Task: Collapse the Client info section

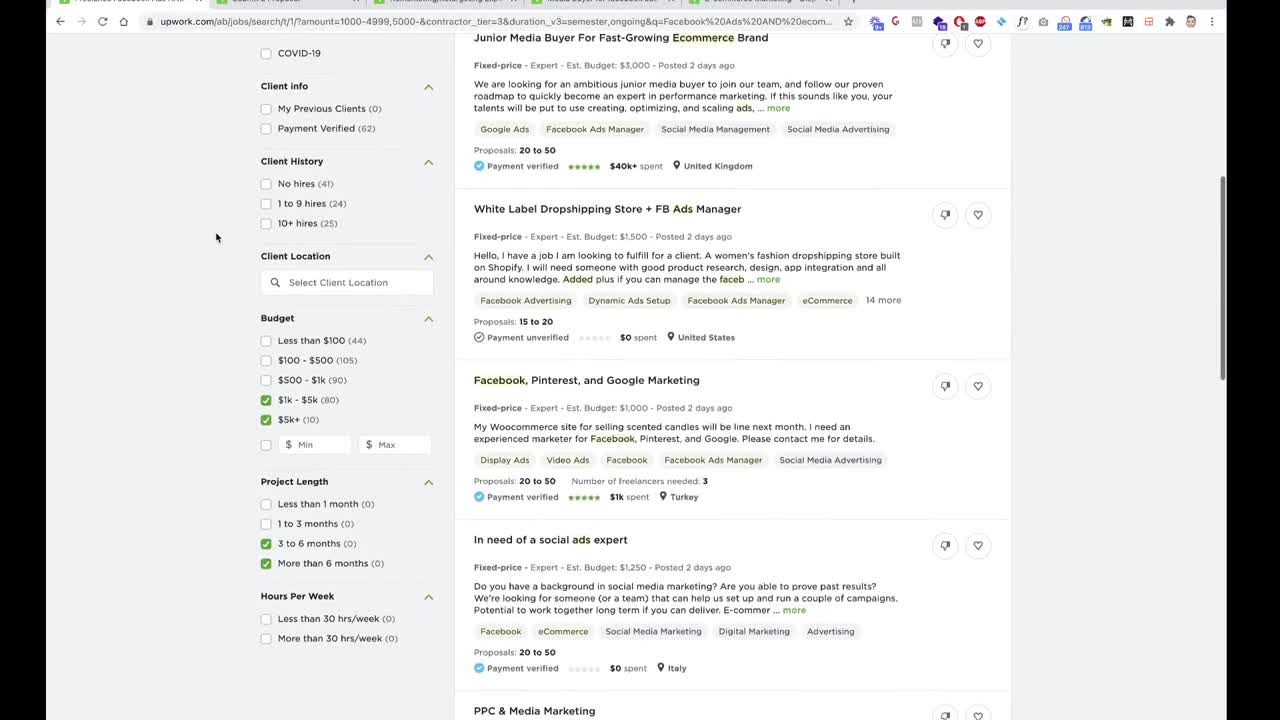Action: click(428, 87)
